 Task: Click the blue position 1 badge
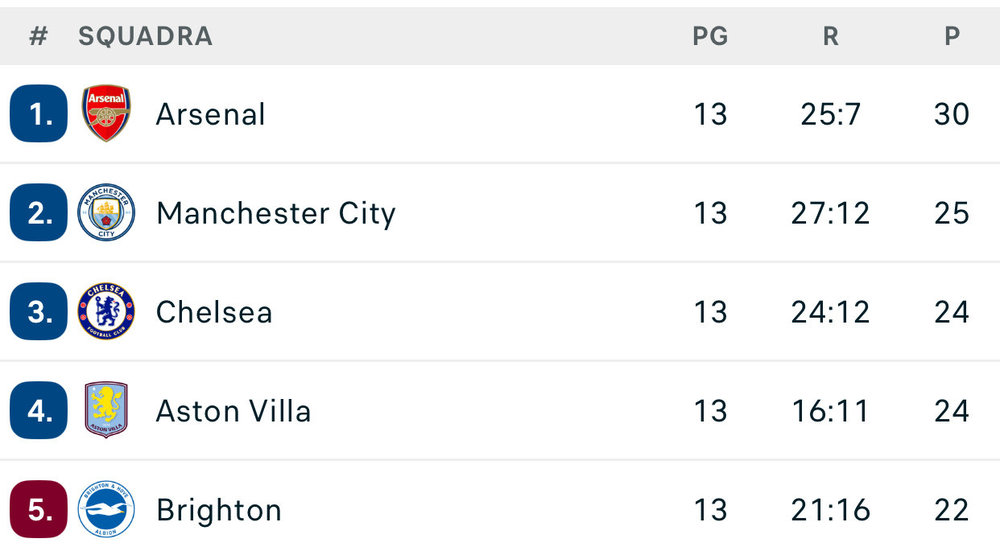click(39, 113)
